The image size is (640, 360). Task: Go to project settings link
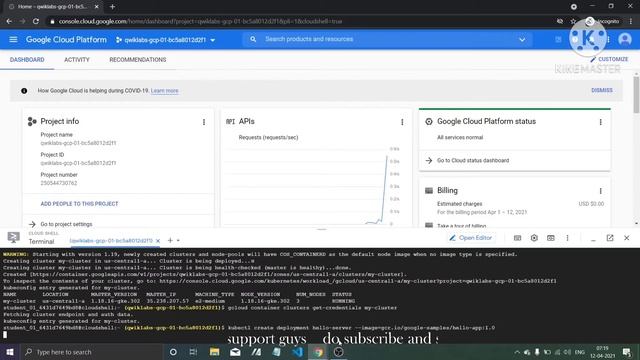click(66, 224)
